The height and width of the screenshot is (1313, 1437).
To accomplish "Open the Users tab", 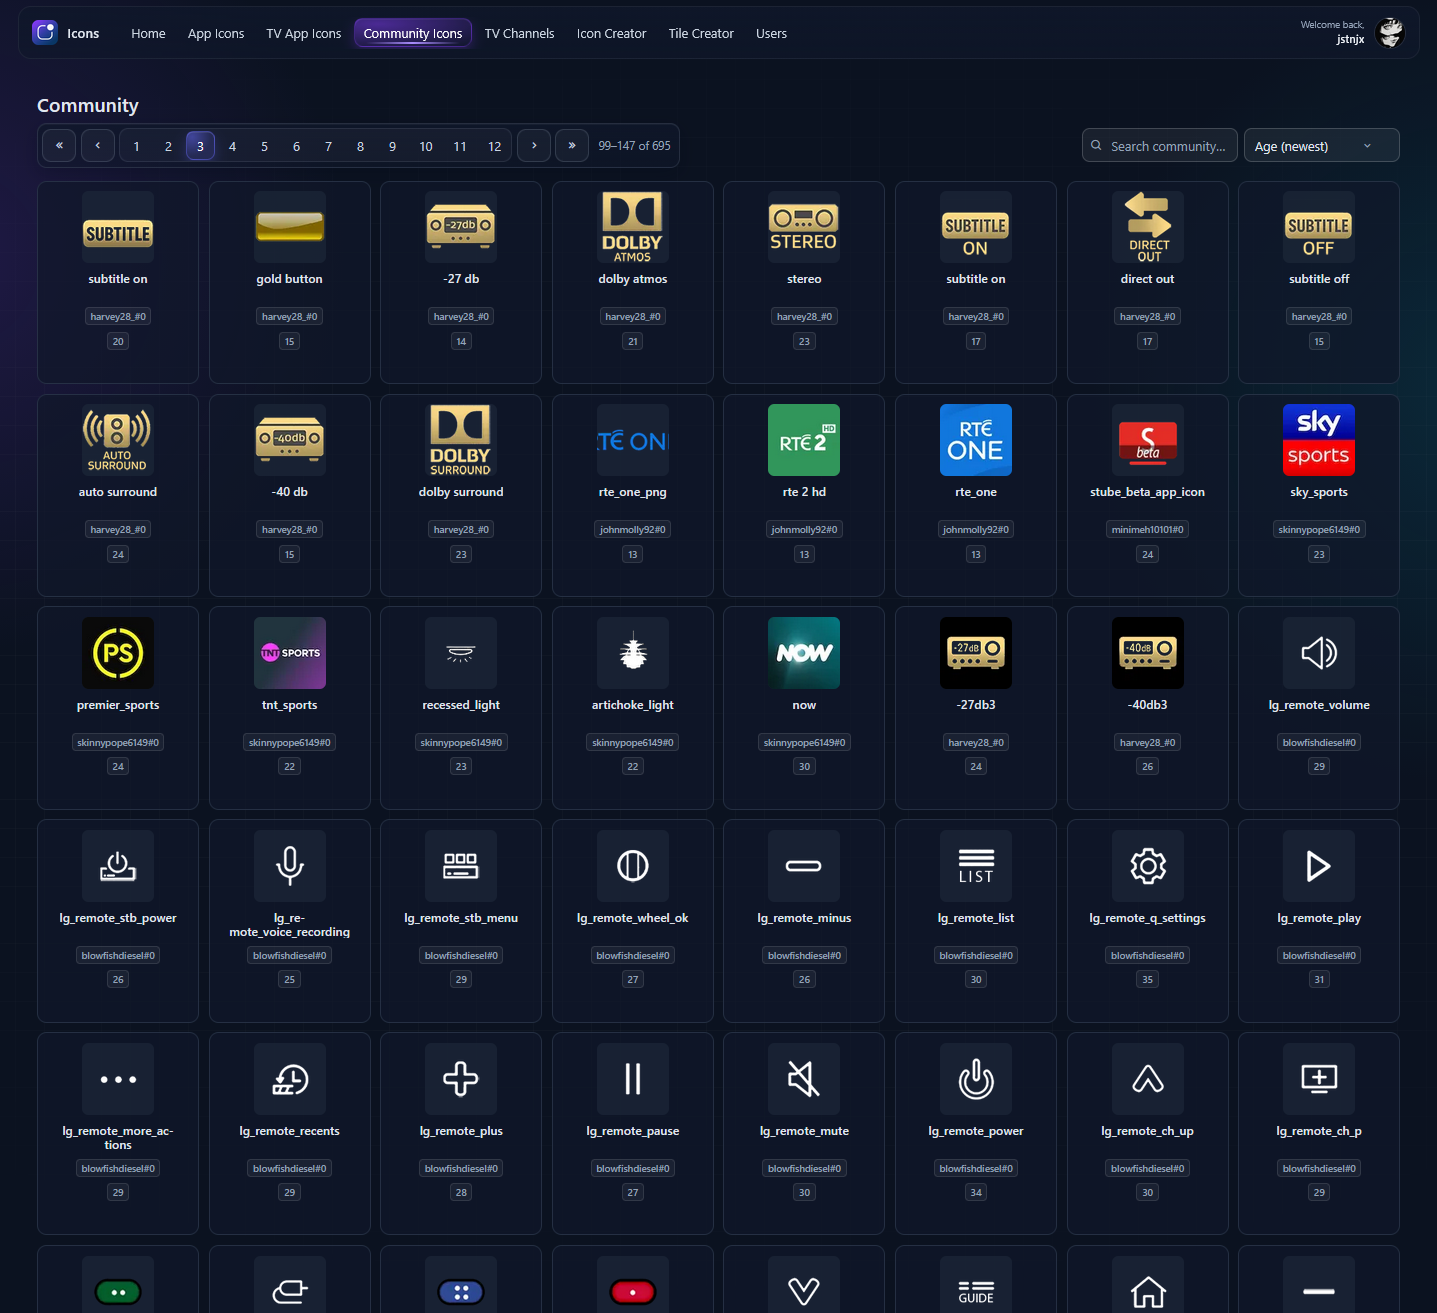I will (x=771, y=33).
